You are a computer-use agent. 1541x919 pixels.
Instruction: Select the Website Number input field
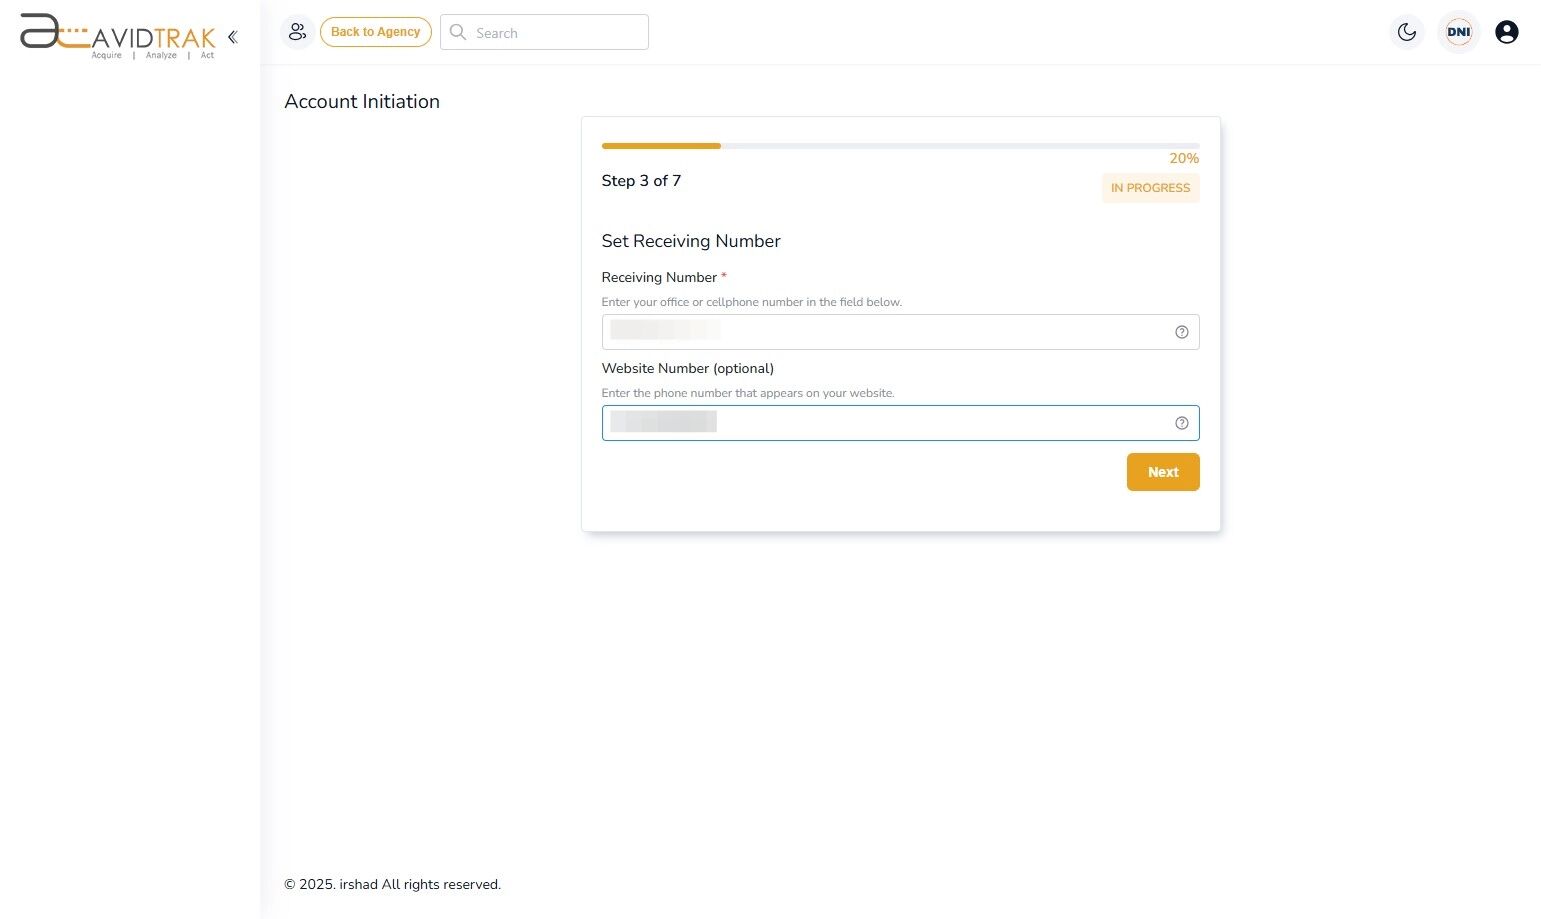tap(880, 422)
